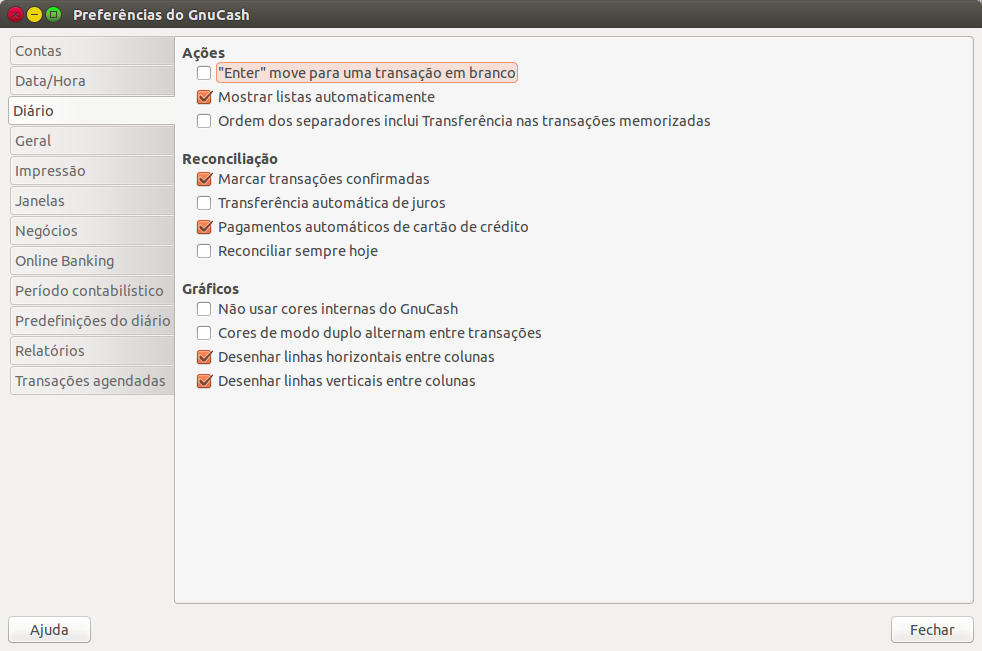
Task: Go to the Impressão tab
Action: tap(90, 171)
